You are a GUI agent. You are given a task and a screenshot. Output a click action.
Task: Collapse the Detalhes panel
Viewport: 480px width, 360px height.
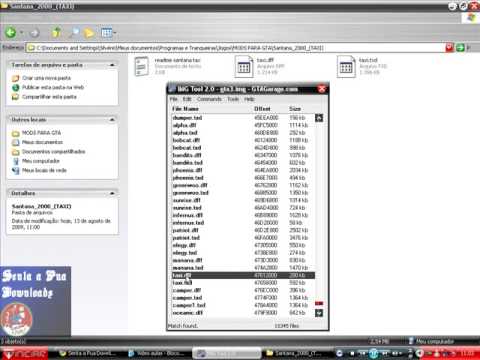click(x=112, y=193)
